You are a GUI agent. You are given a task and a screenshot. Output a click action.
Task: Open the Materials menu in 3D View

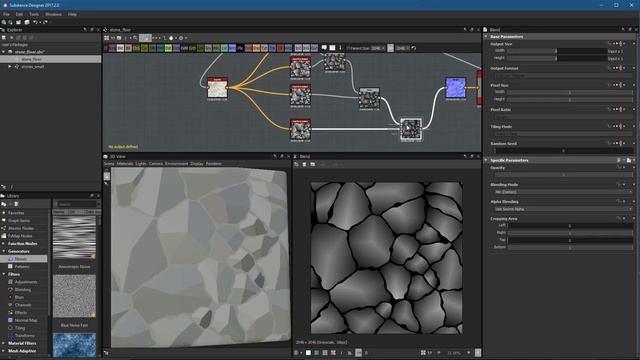click(125, 164)
